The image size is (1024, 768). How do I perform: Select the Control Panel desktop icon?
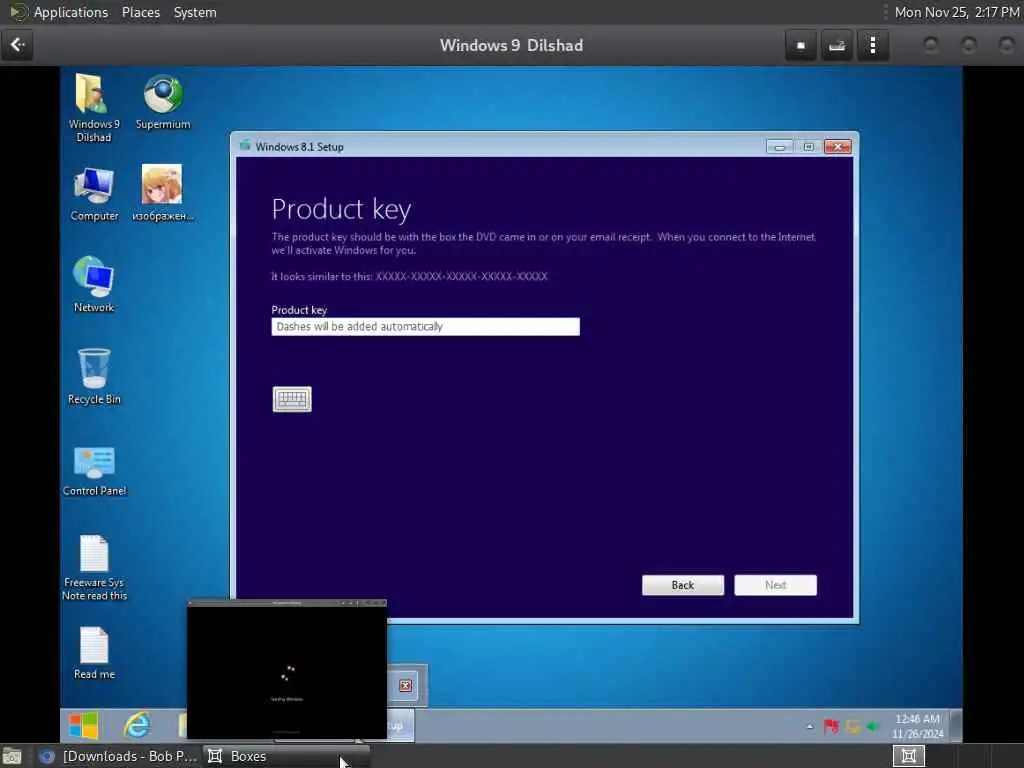pyautogui.click(x=95, y=470)
